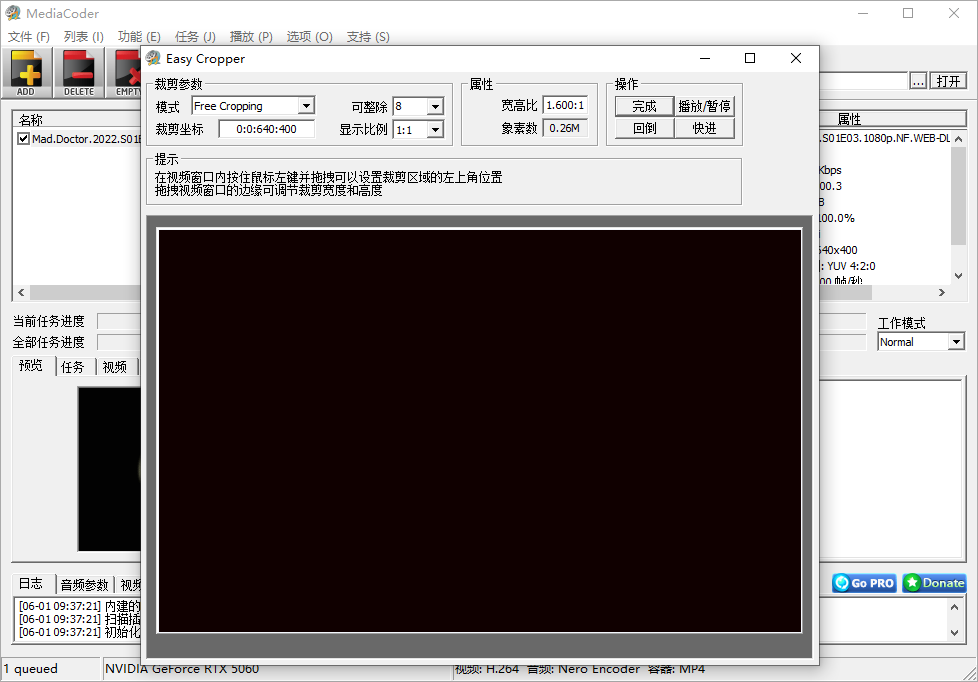
Task: Click the log panel scroll-up arrow
Action: tap(954, 606)
